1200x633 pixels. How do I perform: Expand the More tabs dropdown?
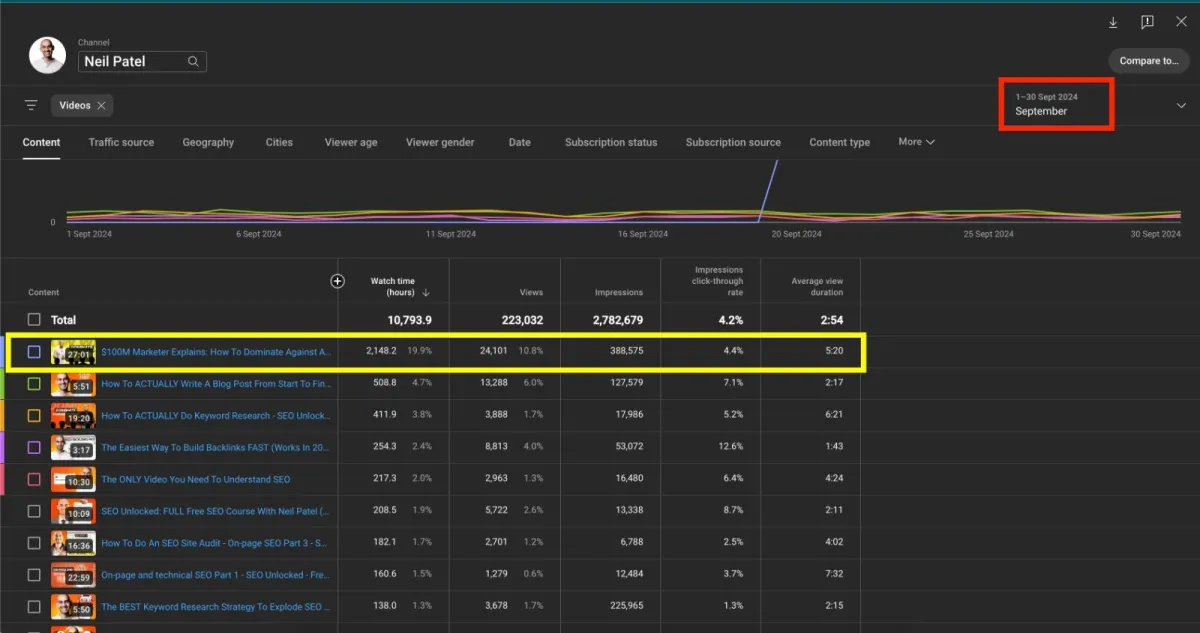(x=916, y=142)
